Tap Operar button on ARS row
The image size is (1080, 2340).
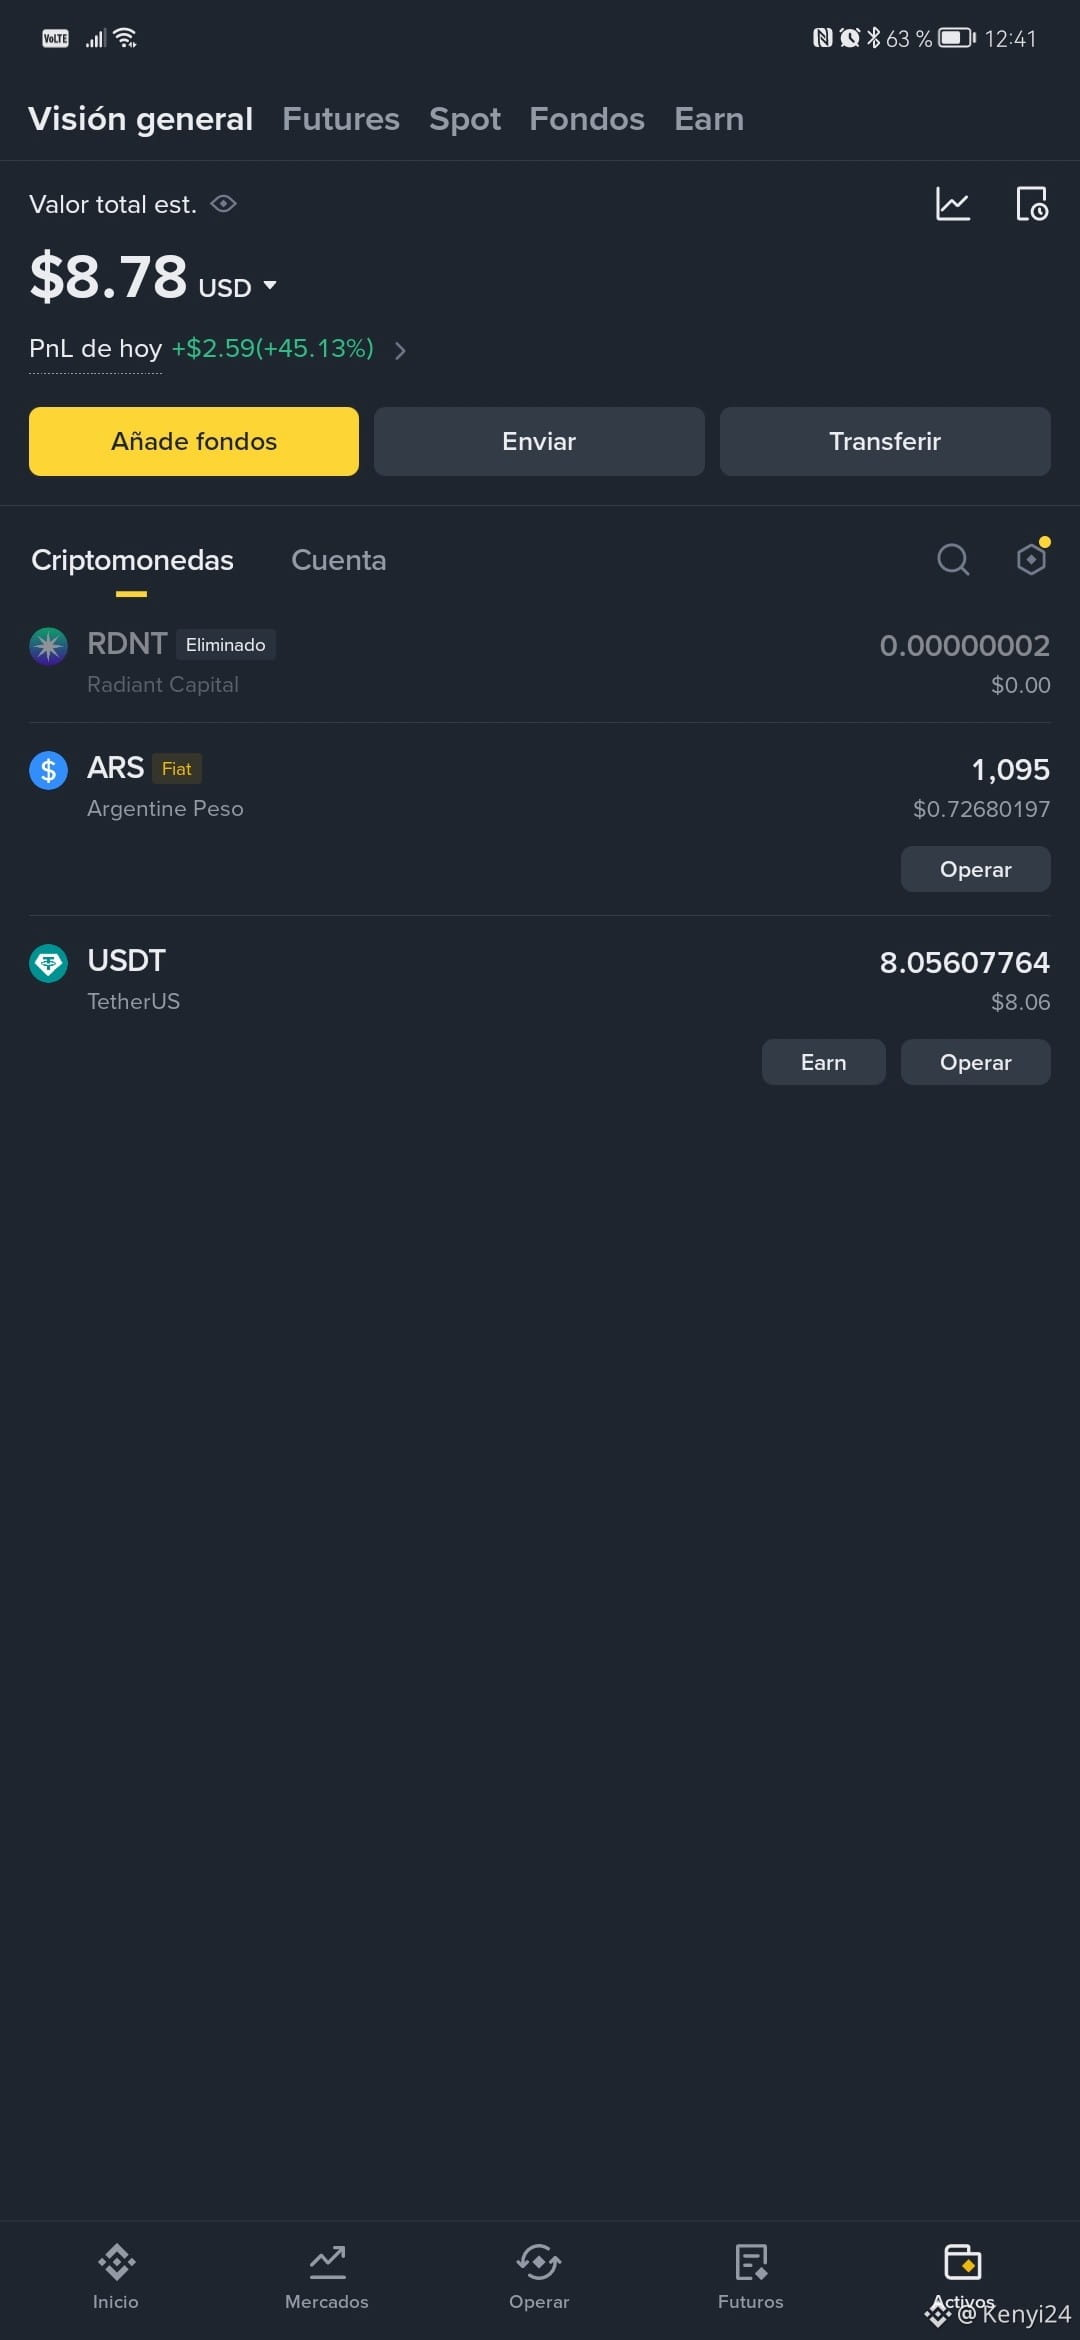point(976,869)
